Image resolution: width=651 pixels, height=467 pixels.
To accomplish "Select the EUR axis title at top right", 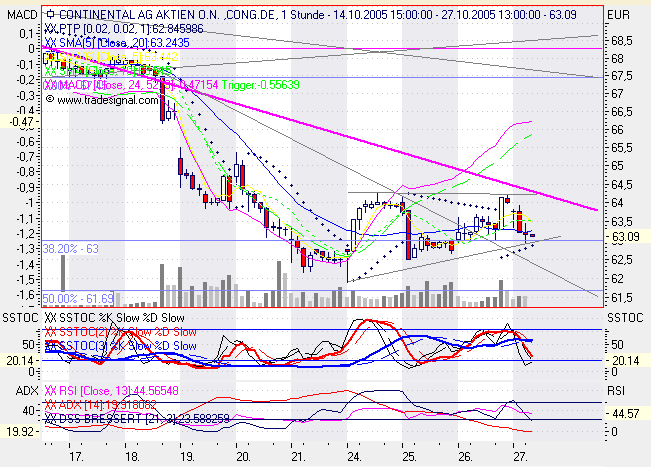I will click(x=618, y=15).
